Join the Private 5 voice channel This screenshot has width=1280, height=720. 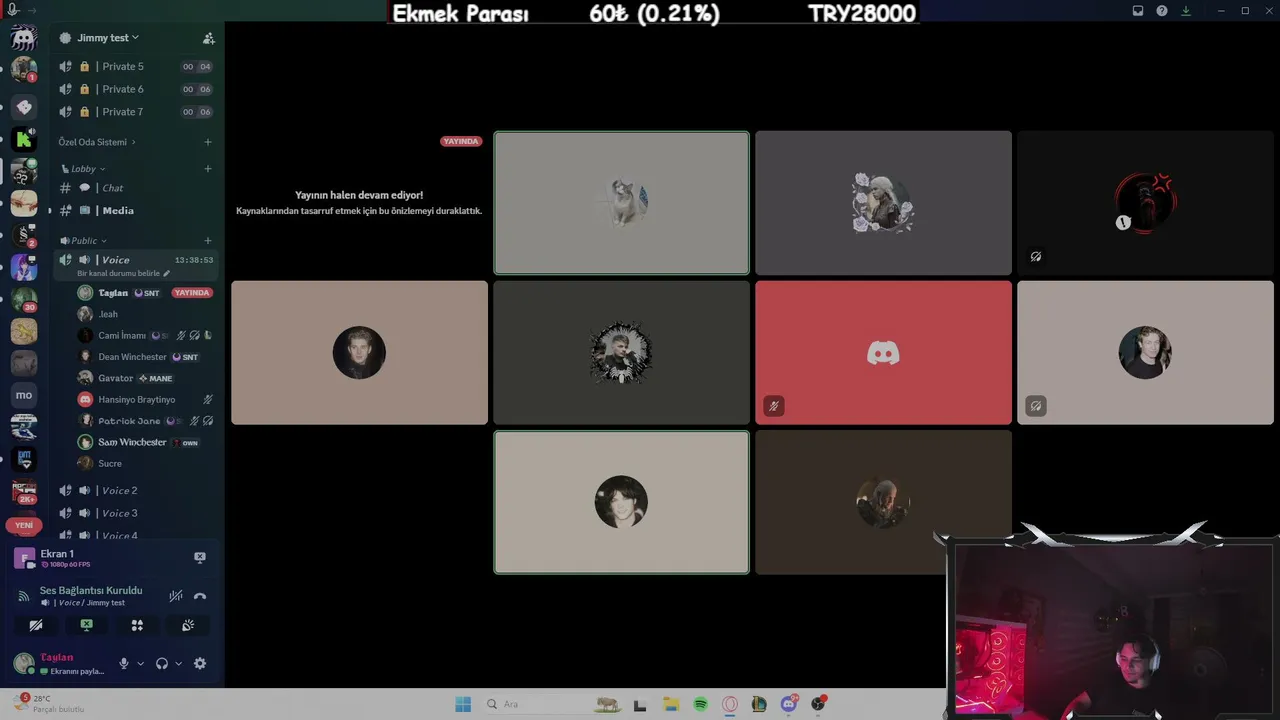pyautogui.click(x=135, y=66)
